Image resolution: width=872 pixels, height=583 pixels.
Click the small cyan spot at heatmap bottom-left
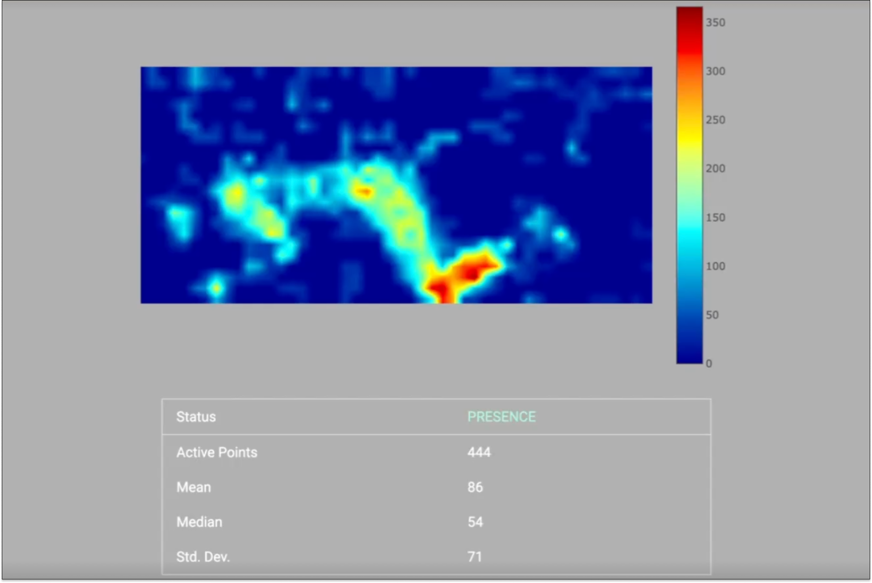click(215, 288)
